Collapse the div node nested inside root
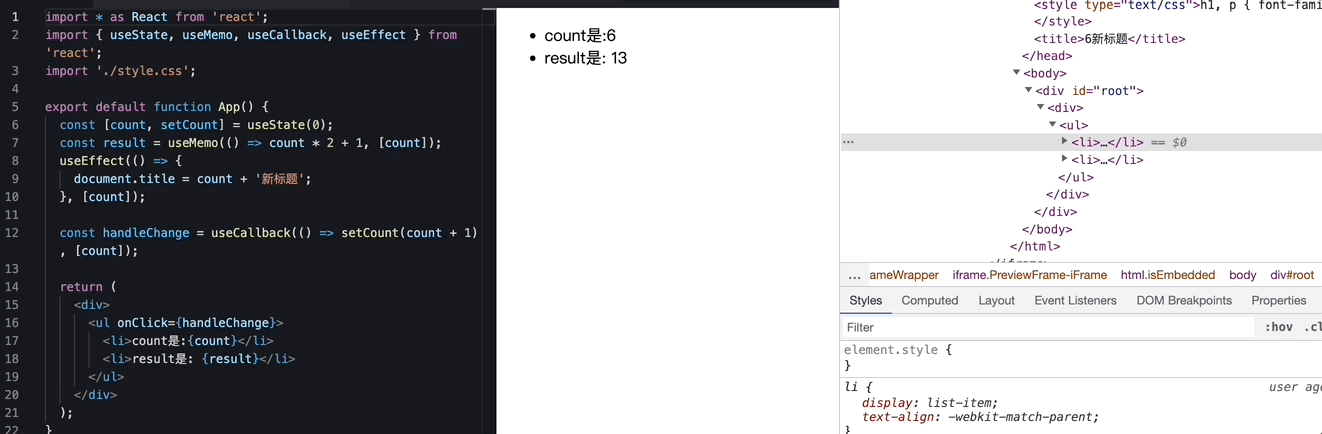Screen dimensions: 1322x434 coord(1041,108)
